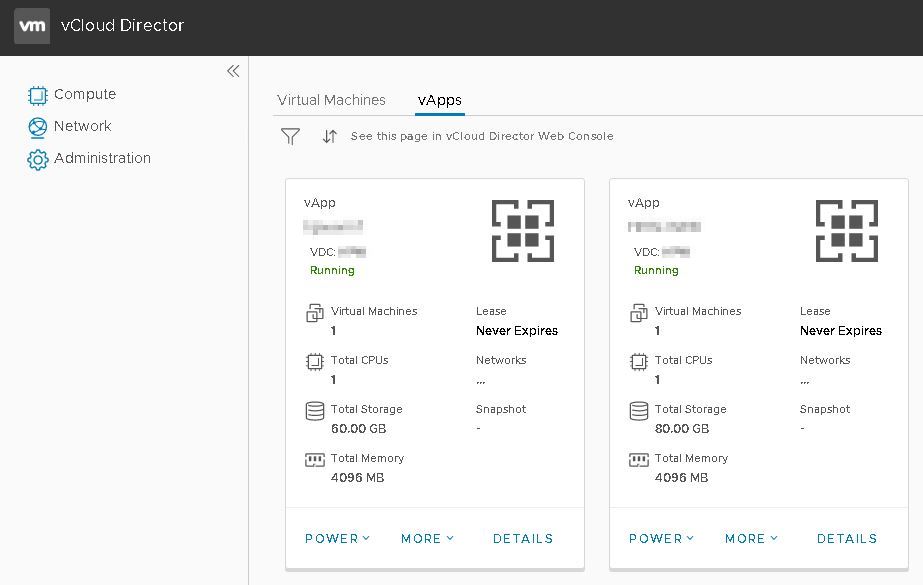The width and height of the screenshot is (923, 585).
Task: Click the 'Lease' label on the 60.00 GB card
Action: click(x=491, y=311)
